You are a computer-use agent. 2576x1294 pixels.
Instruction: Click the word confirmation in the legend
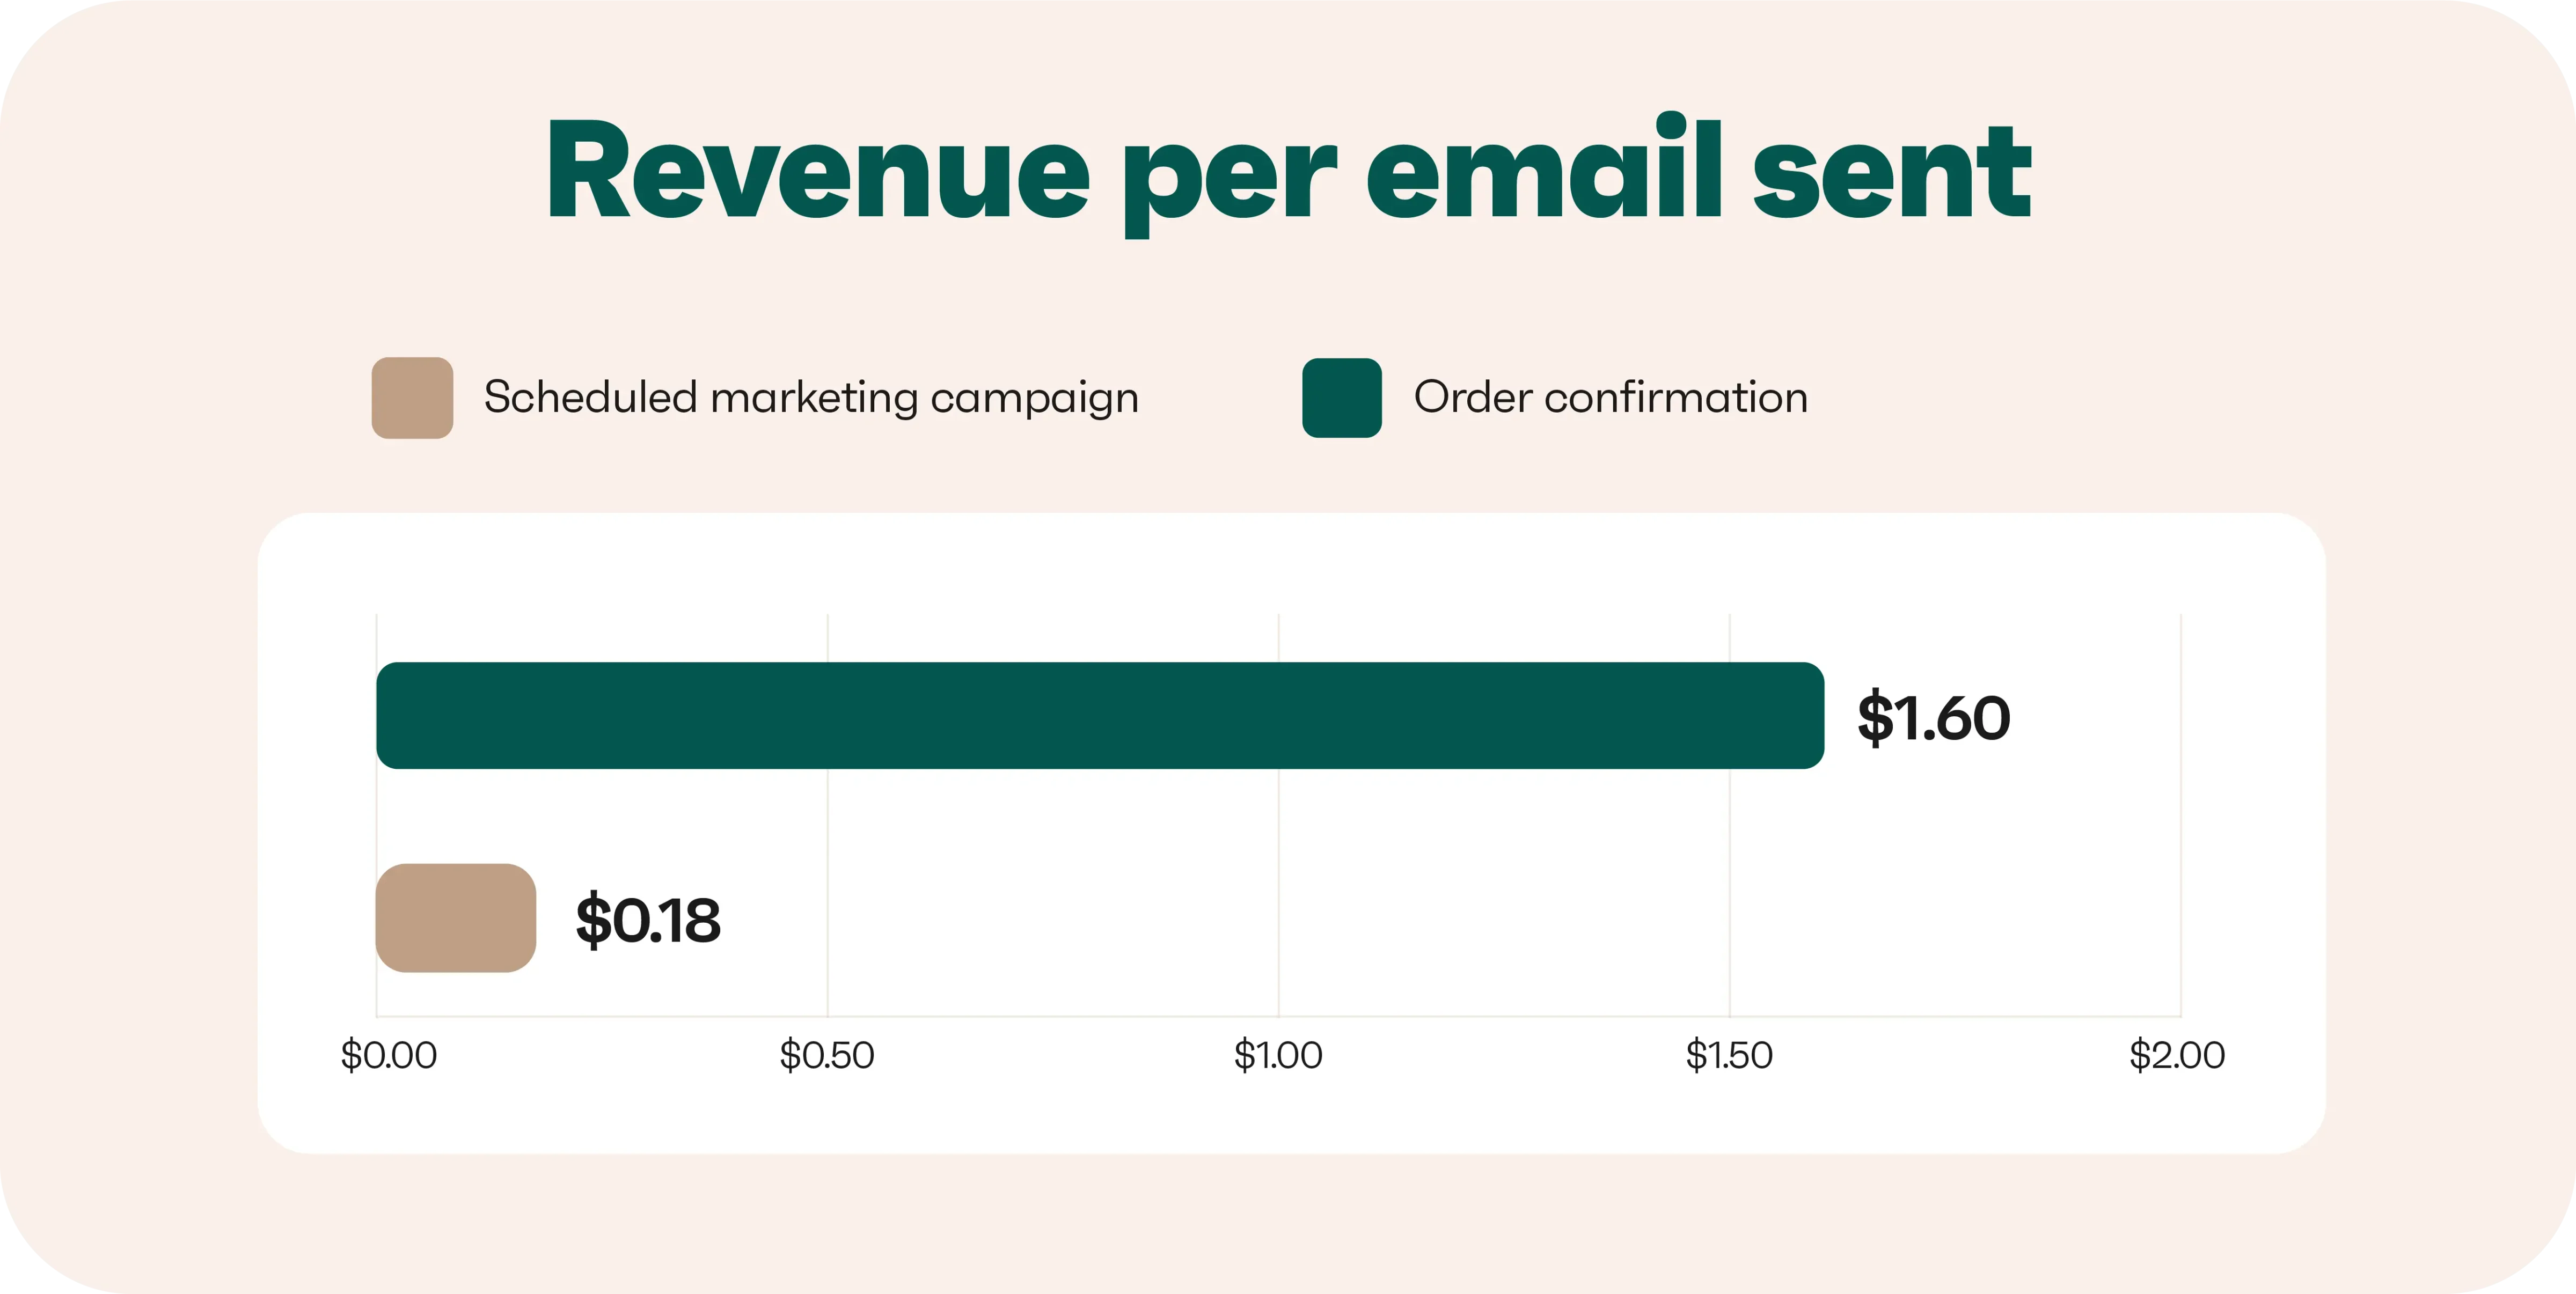(1677, 397)
